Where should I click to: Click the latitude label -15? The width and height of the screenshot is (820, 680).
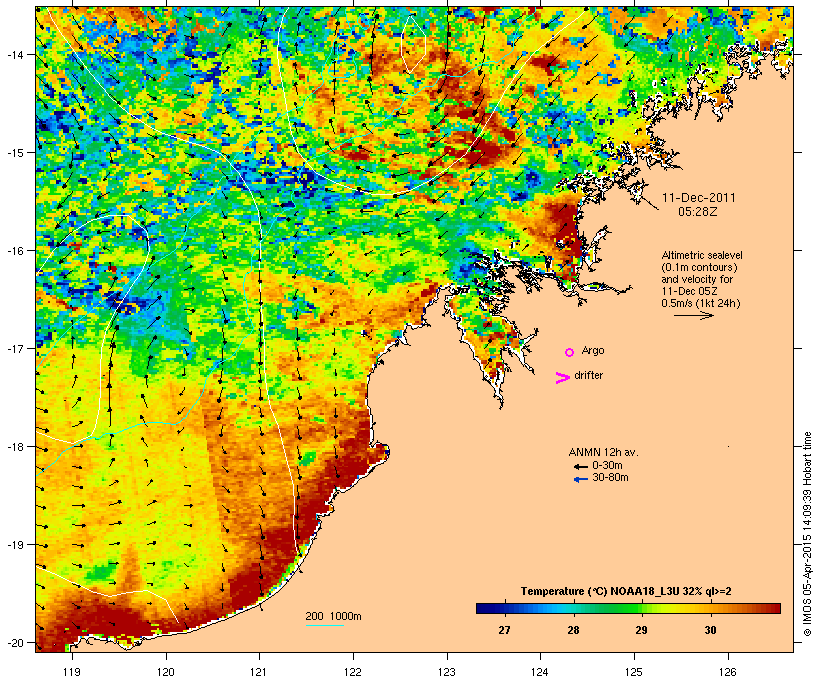click(x=14, y=153)
